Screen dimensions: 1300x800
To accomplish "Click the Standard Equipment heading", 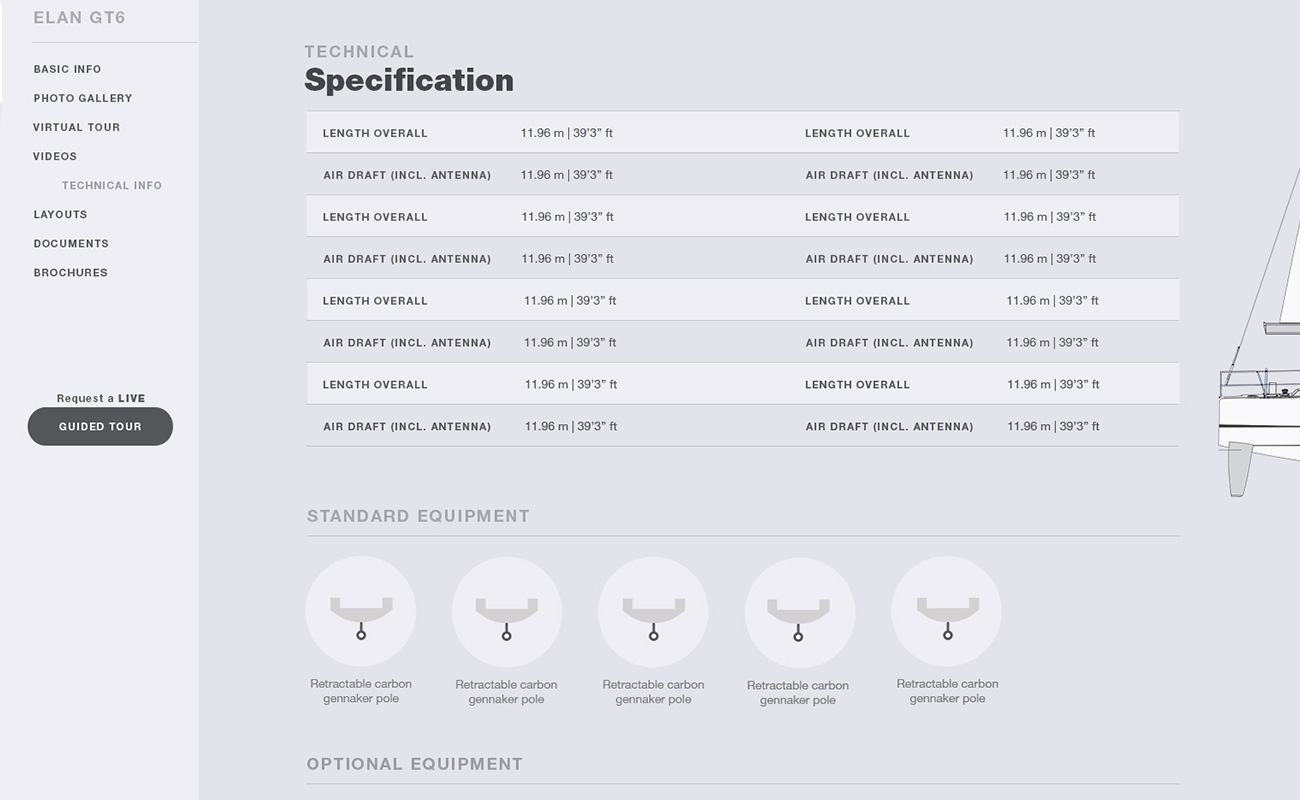I will pyautogui.click(x=418, y=516).
